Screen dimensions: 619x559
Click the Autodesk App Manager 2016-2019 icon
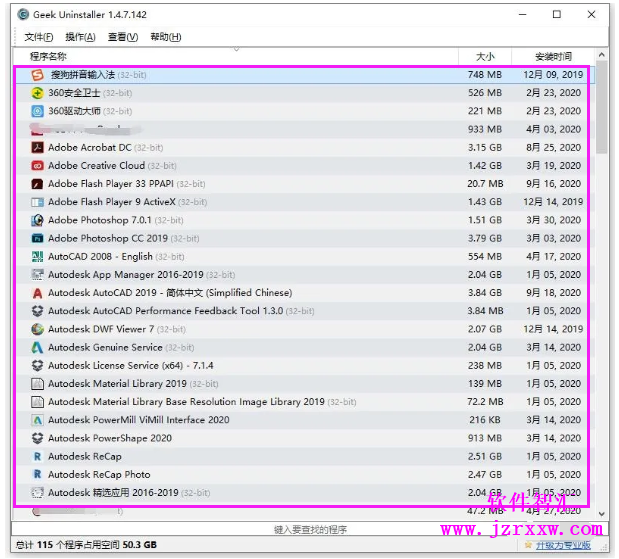coord(37,274)
